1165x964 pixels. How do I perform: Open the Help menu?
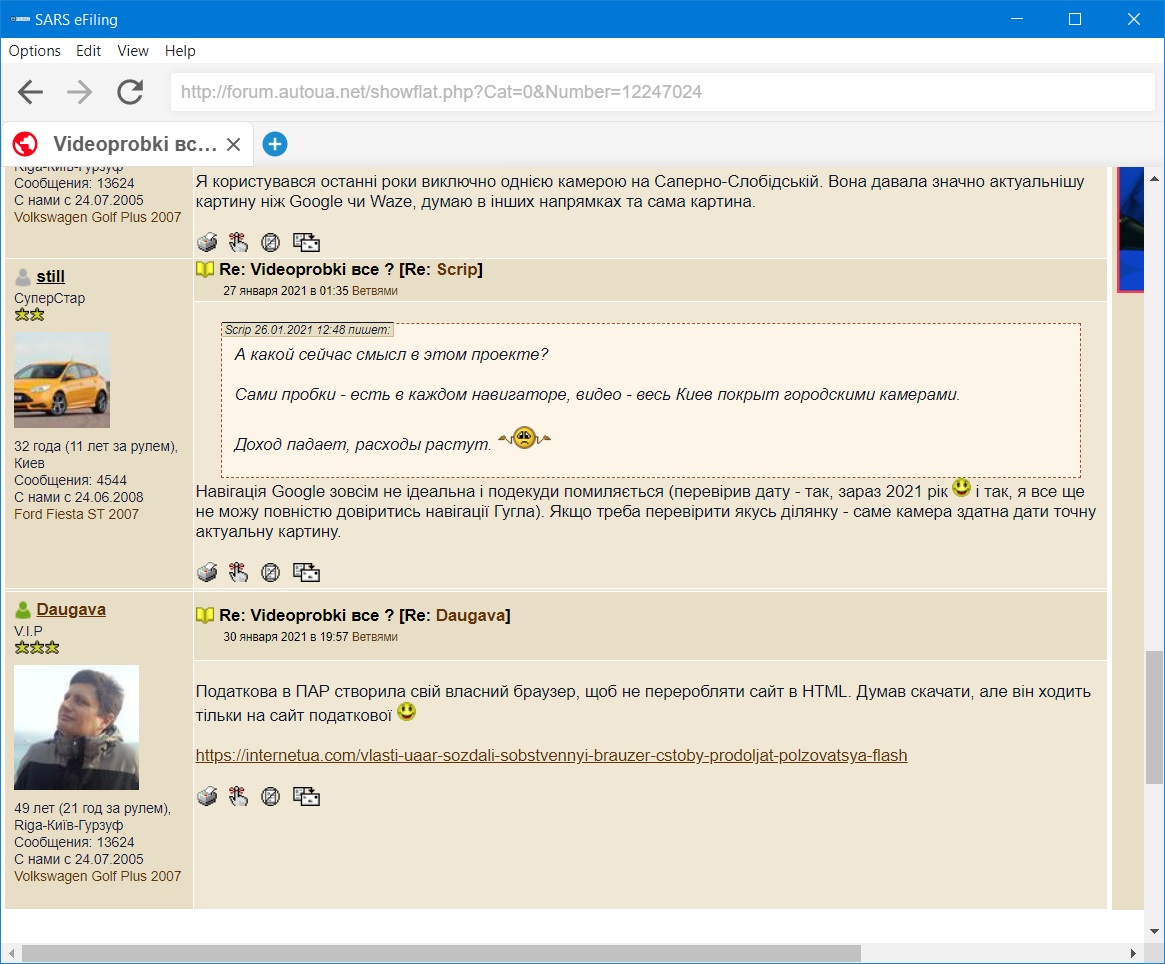(x=180, y=51)
